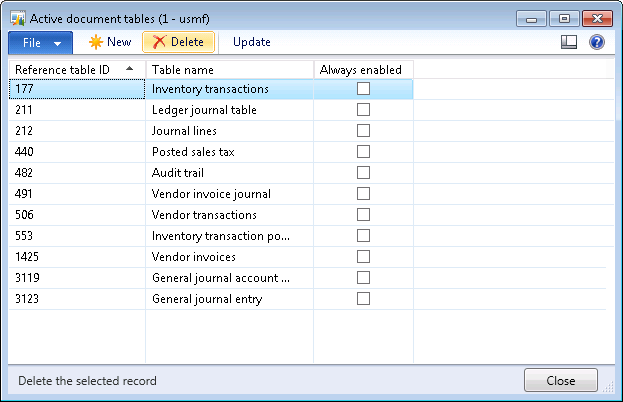Tick Always enabled for General journal entry
The image size is (623, 402).
click(363, 298)
